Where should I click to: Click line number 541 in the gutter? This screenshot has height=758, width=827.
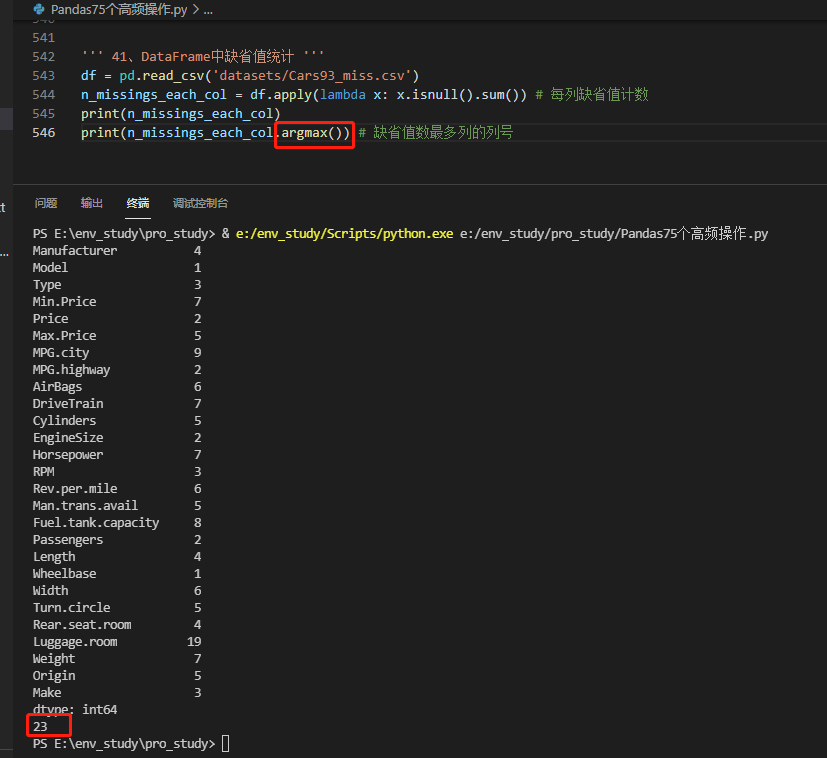coord(43,38)
